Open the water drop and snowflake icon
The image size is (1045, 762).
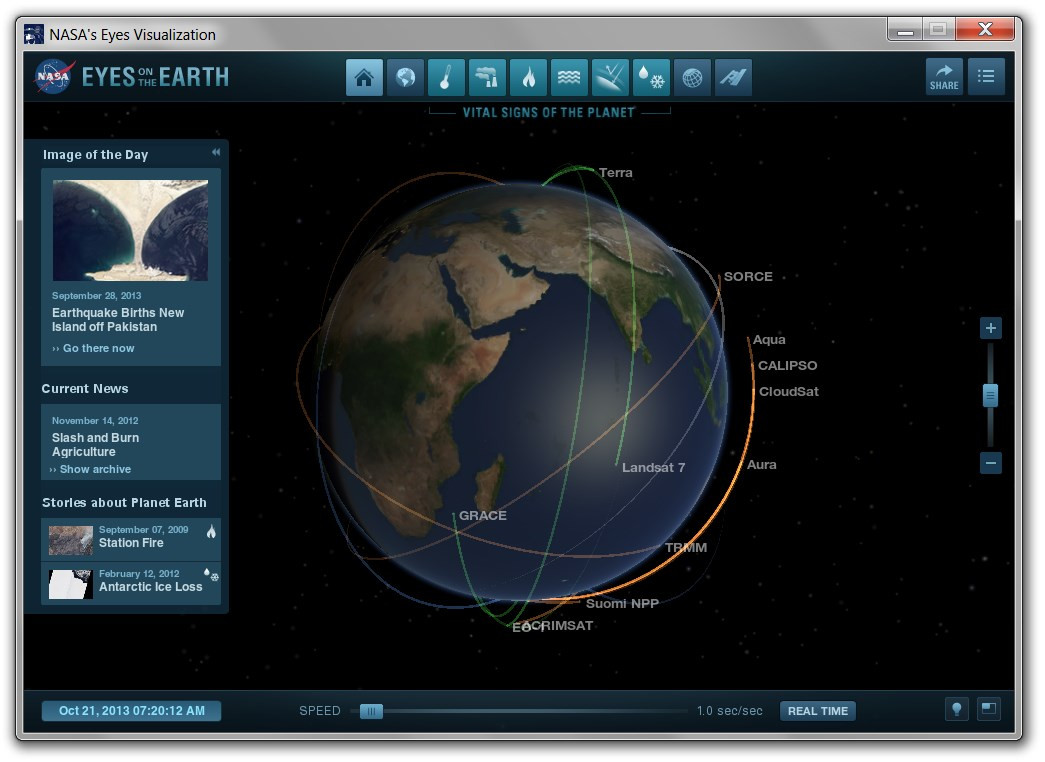(x=651, y=77)
